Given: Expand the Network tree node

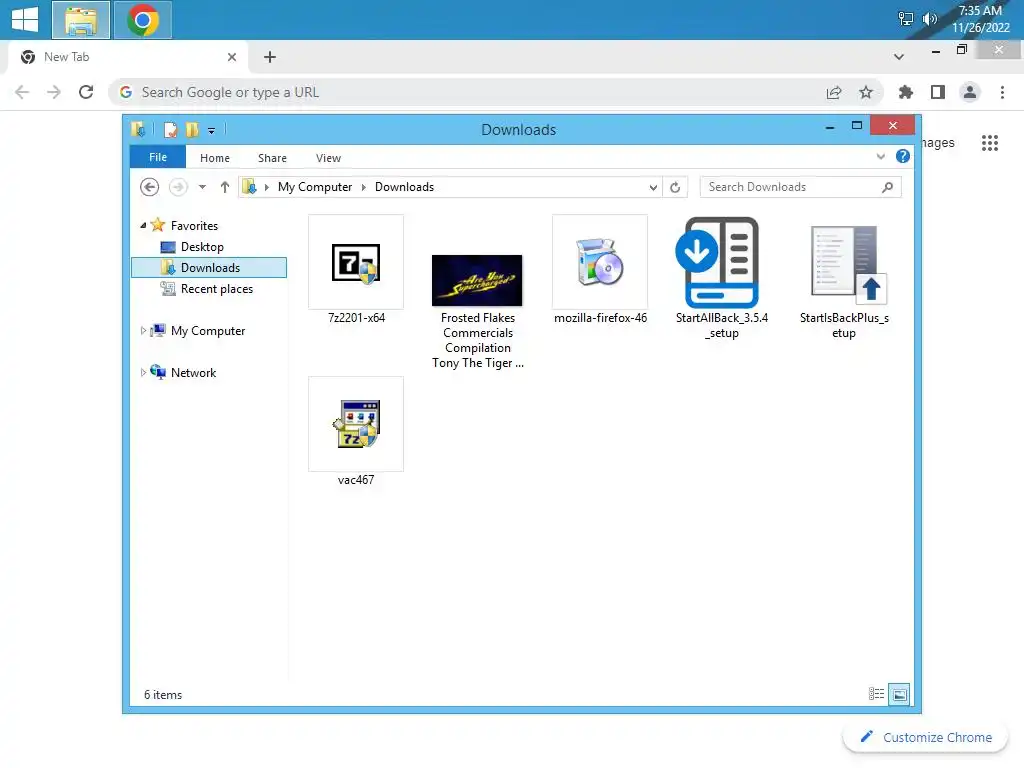Looking at the screenshot, I should 143,373.
